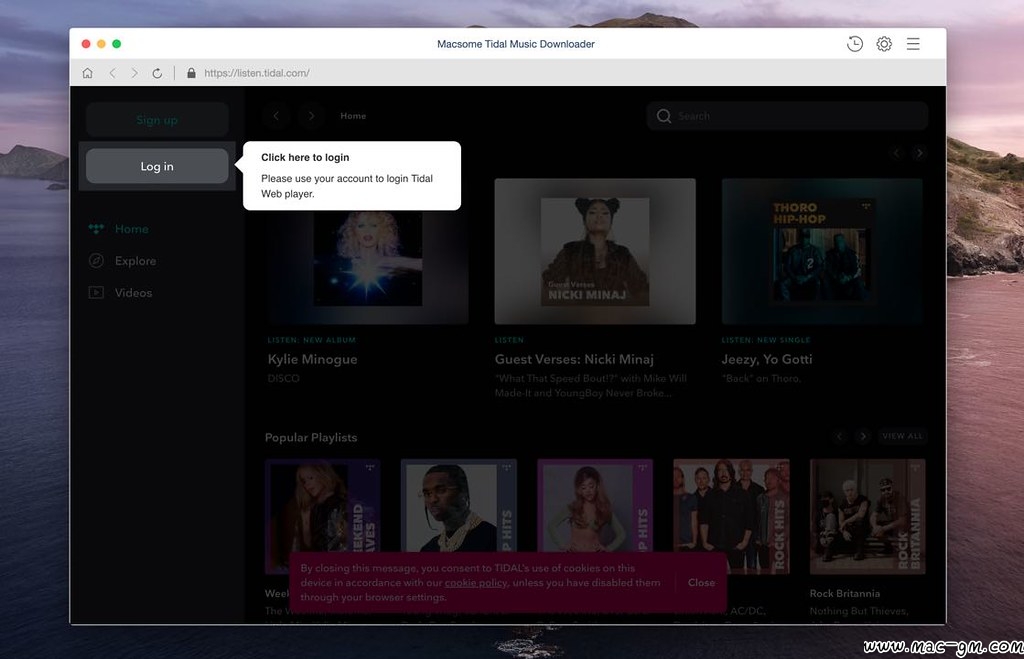1024x659 pixels.
Task: Open the Home sidebar item
Action: coord(131,229)
